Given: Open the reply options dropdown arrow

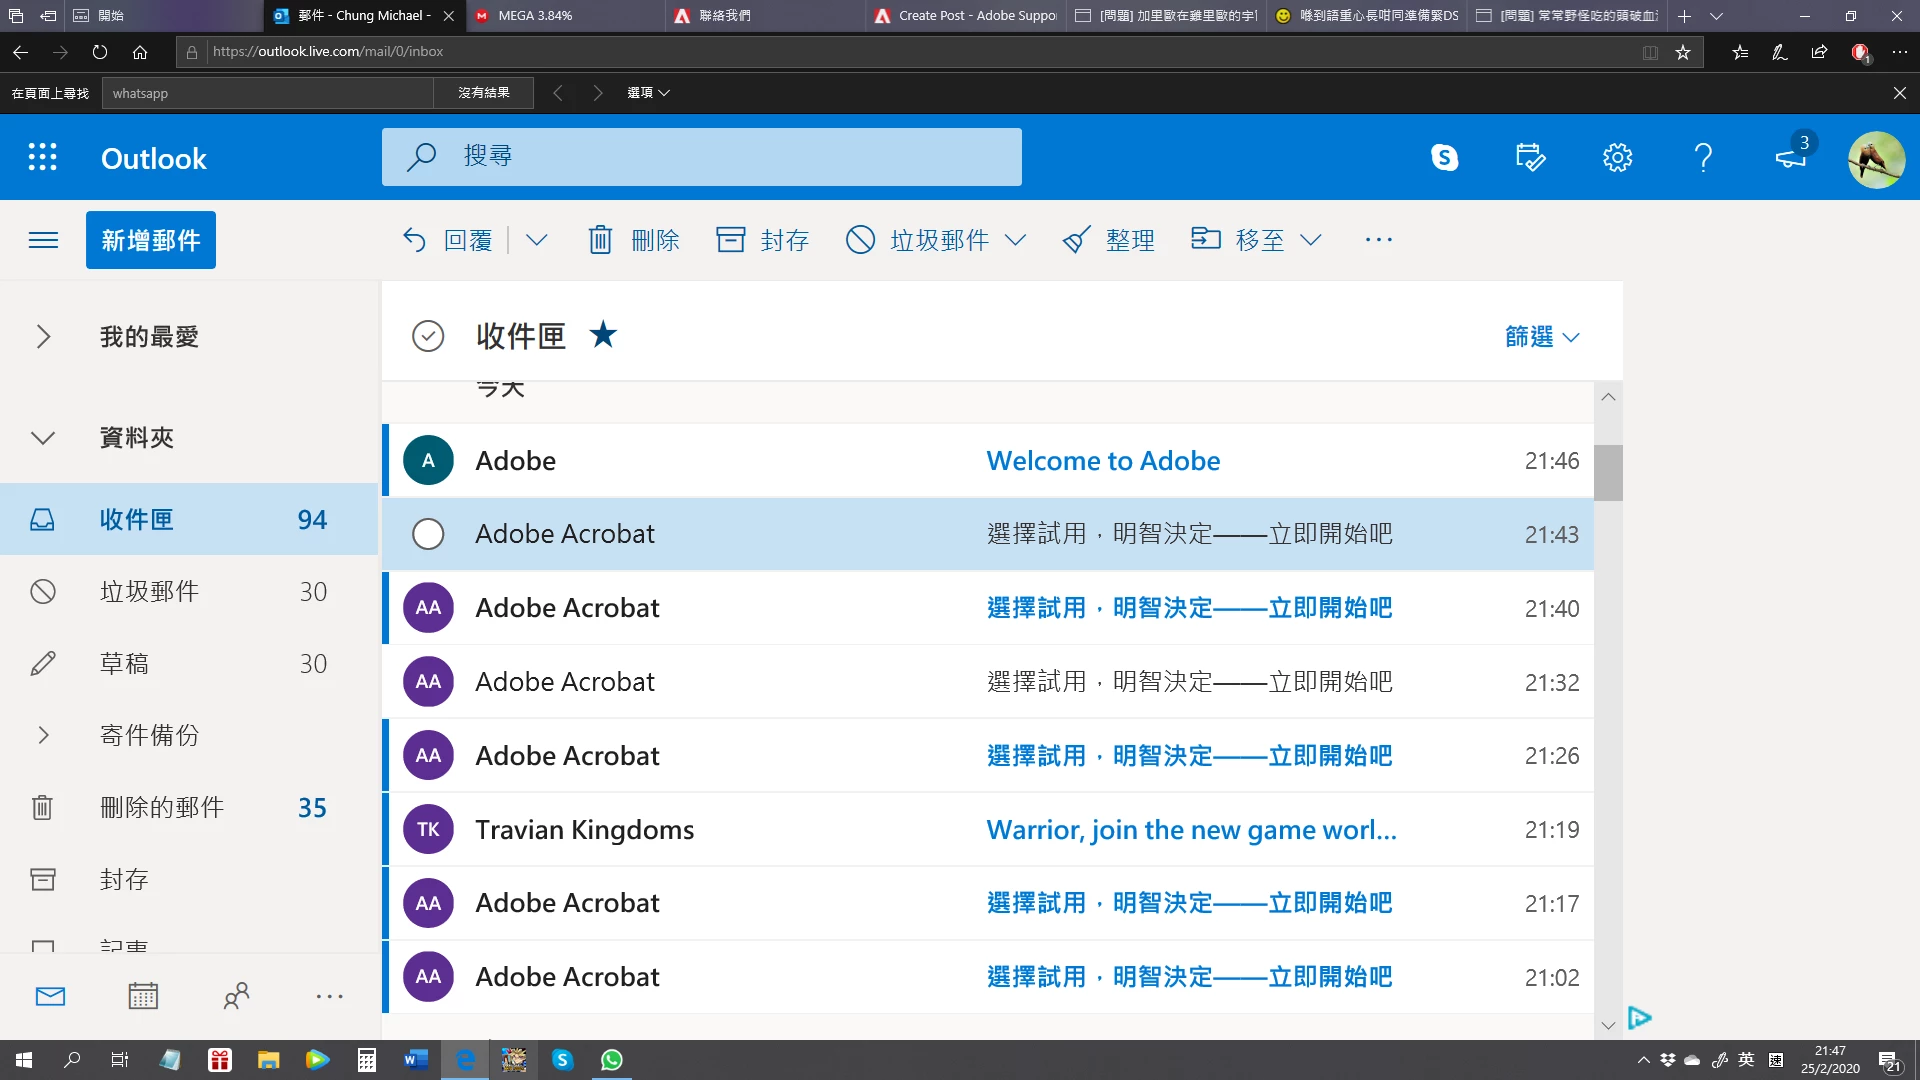Looking at the screenshot, I should [x=537, y=240].
